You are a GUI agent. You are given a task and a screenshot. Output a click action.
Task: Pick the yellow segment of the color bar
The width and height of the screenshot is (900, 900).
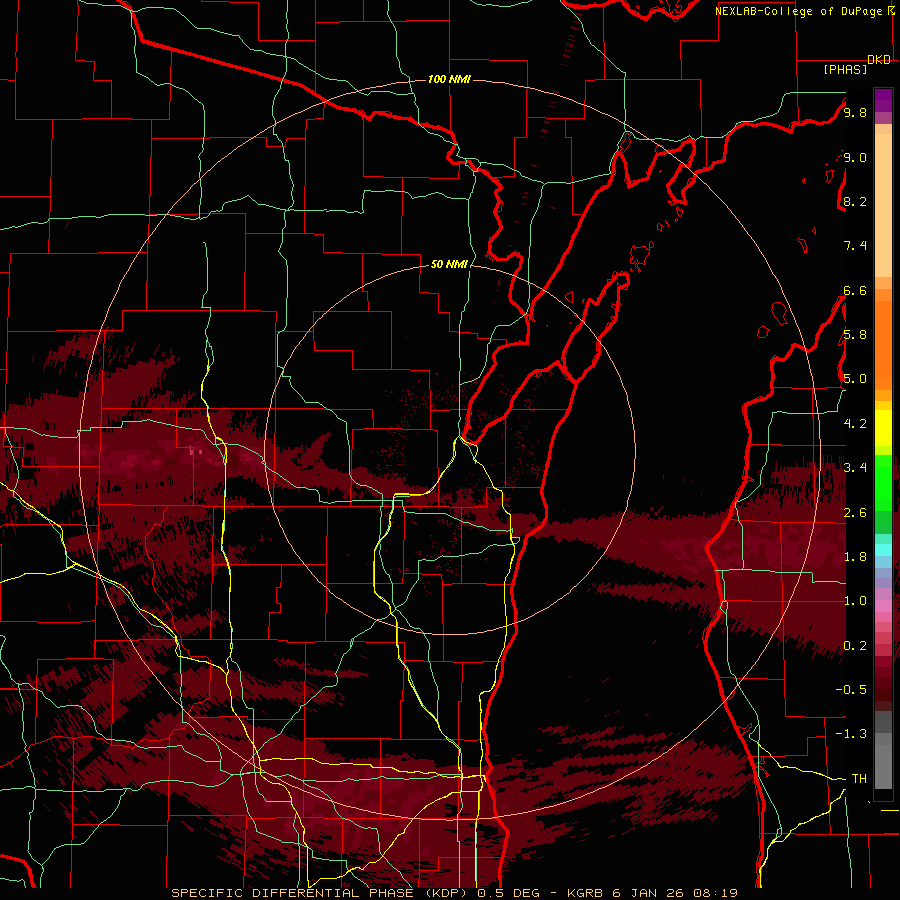click(883, 428)
